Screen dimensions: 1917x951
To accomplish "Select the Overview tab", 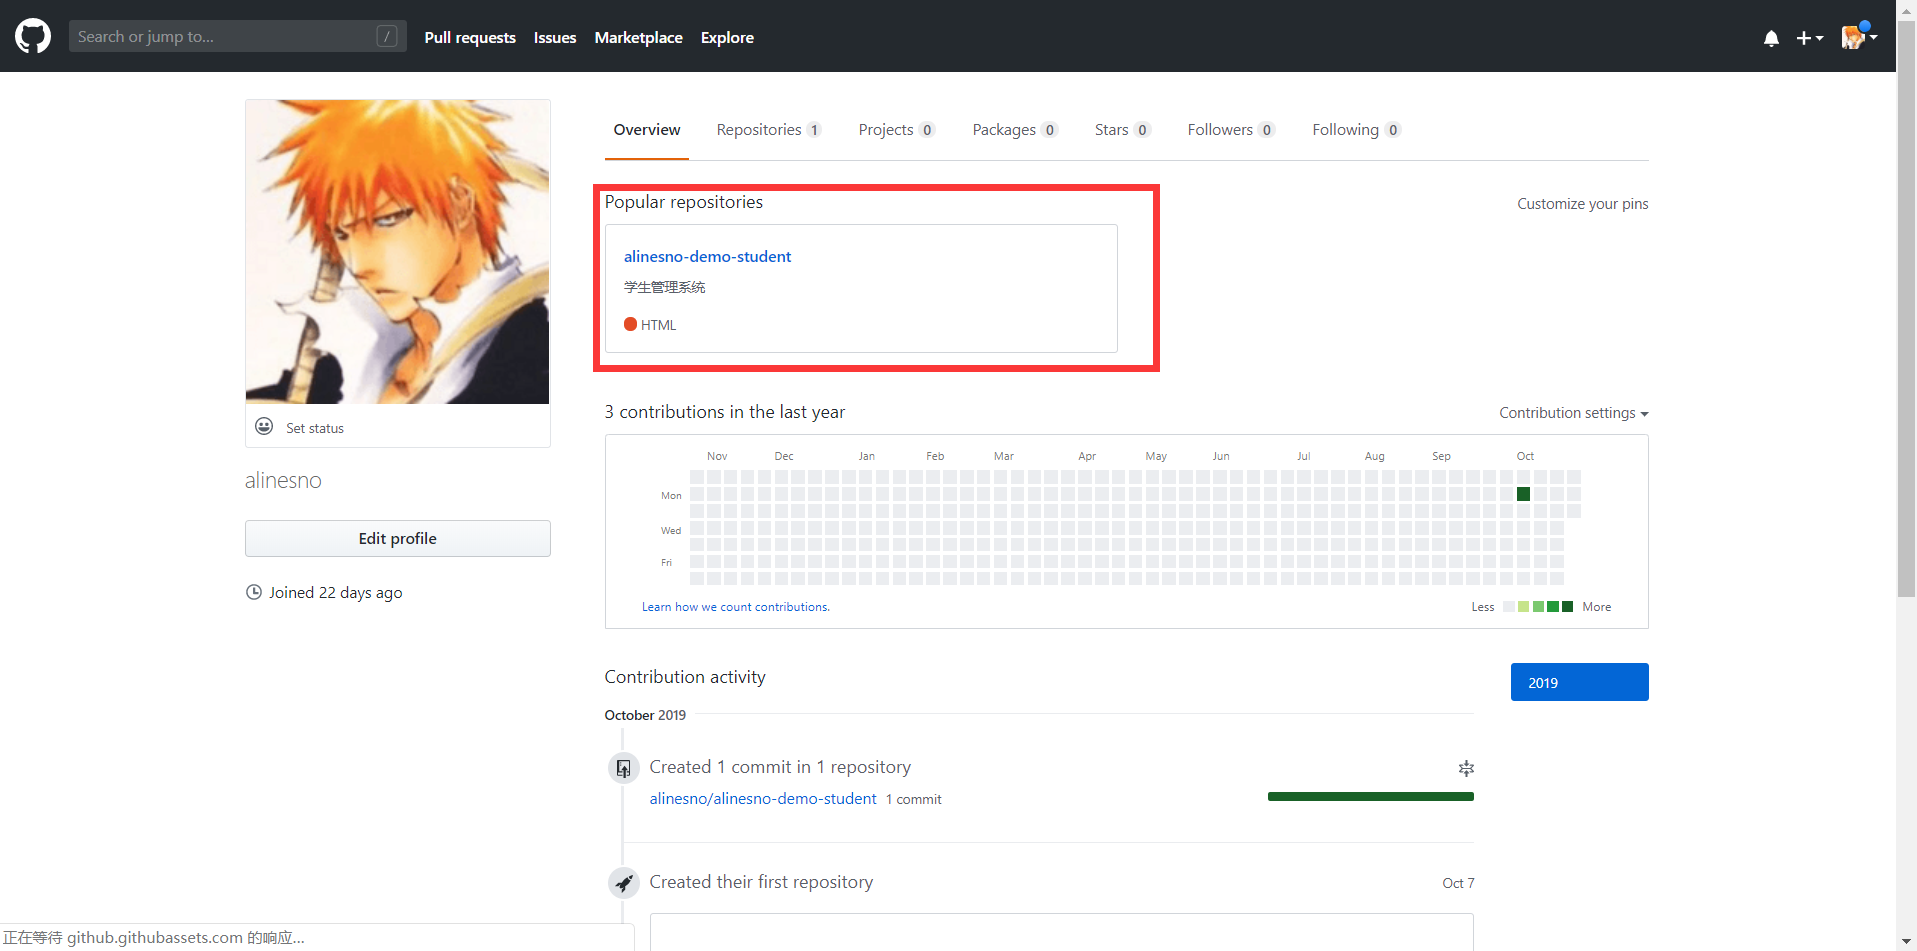I will [x=647, y=130].
